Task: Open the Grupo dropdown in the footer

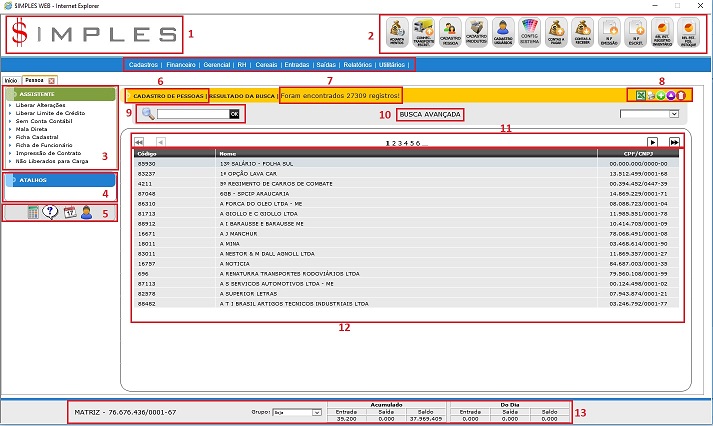Action: (x=298, y=411)
